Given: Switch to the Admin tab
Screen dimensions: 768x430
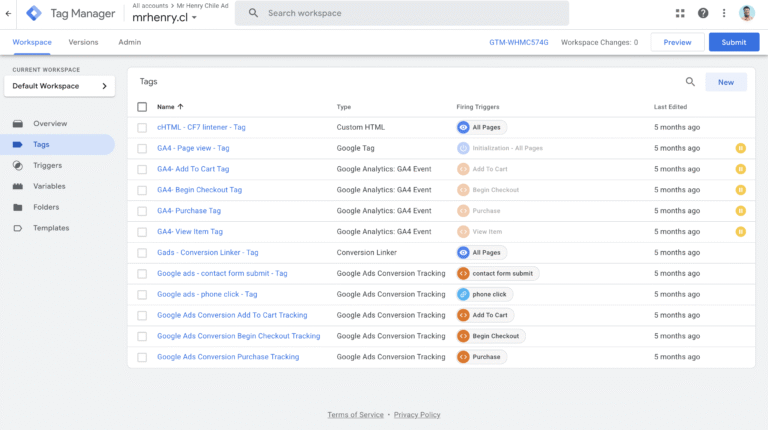Looking at the screenshot, I should tap(129, 42).
